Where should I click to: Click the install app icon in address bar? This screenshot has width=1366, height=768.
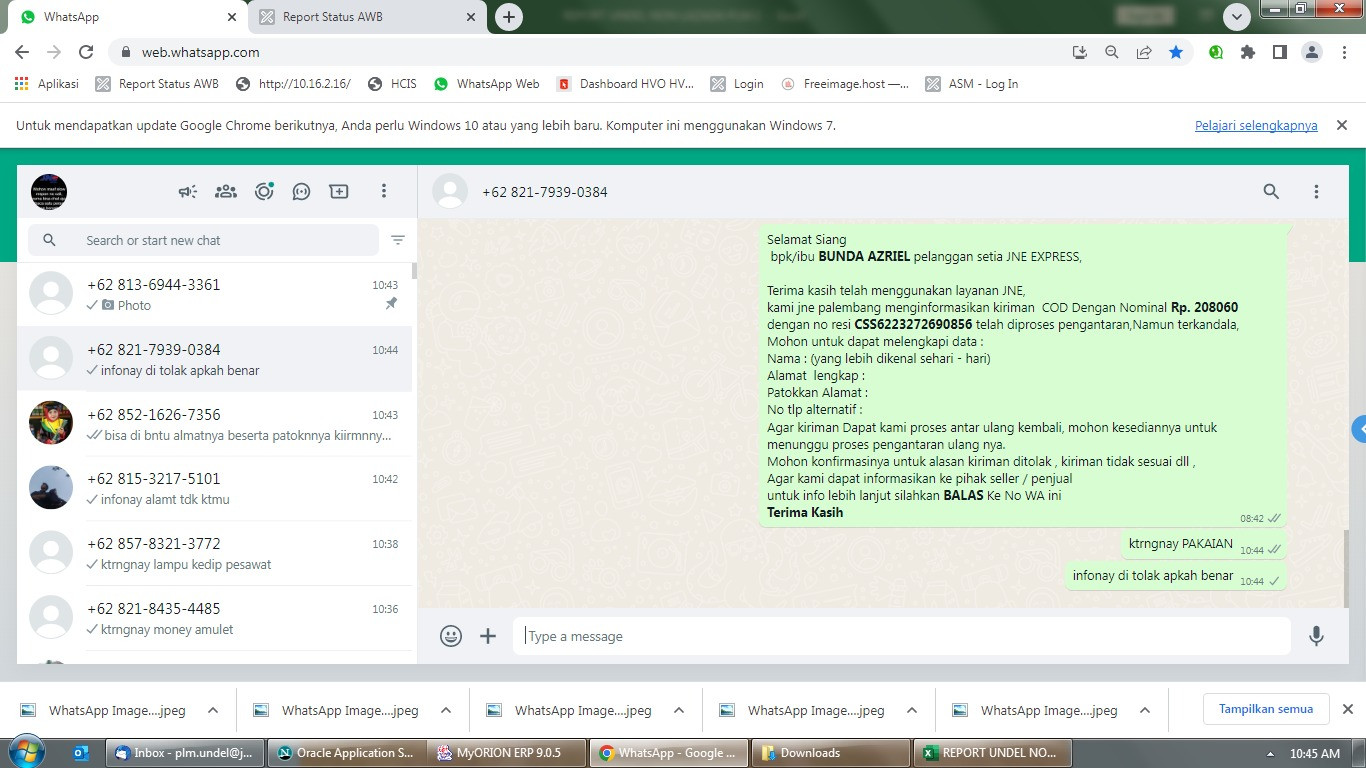1080,52
